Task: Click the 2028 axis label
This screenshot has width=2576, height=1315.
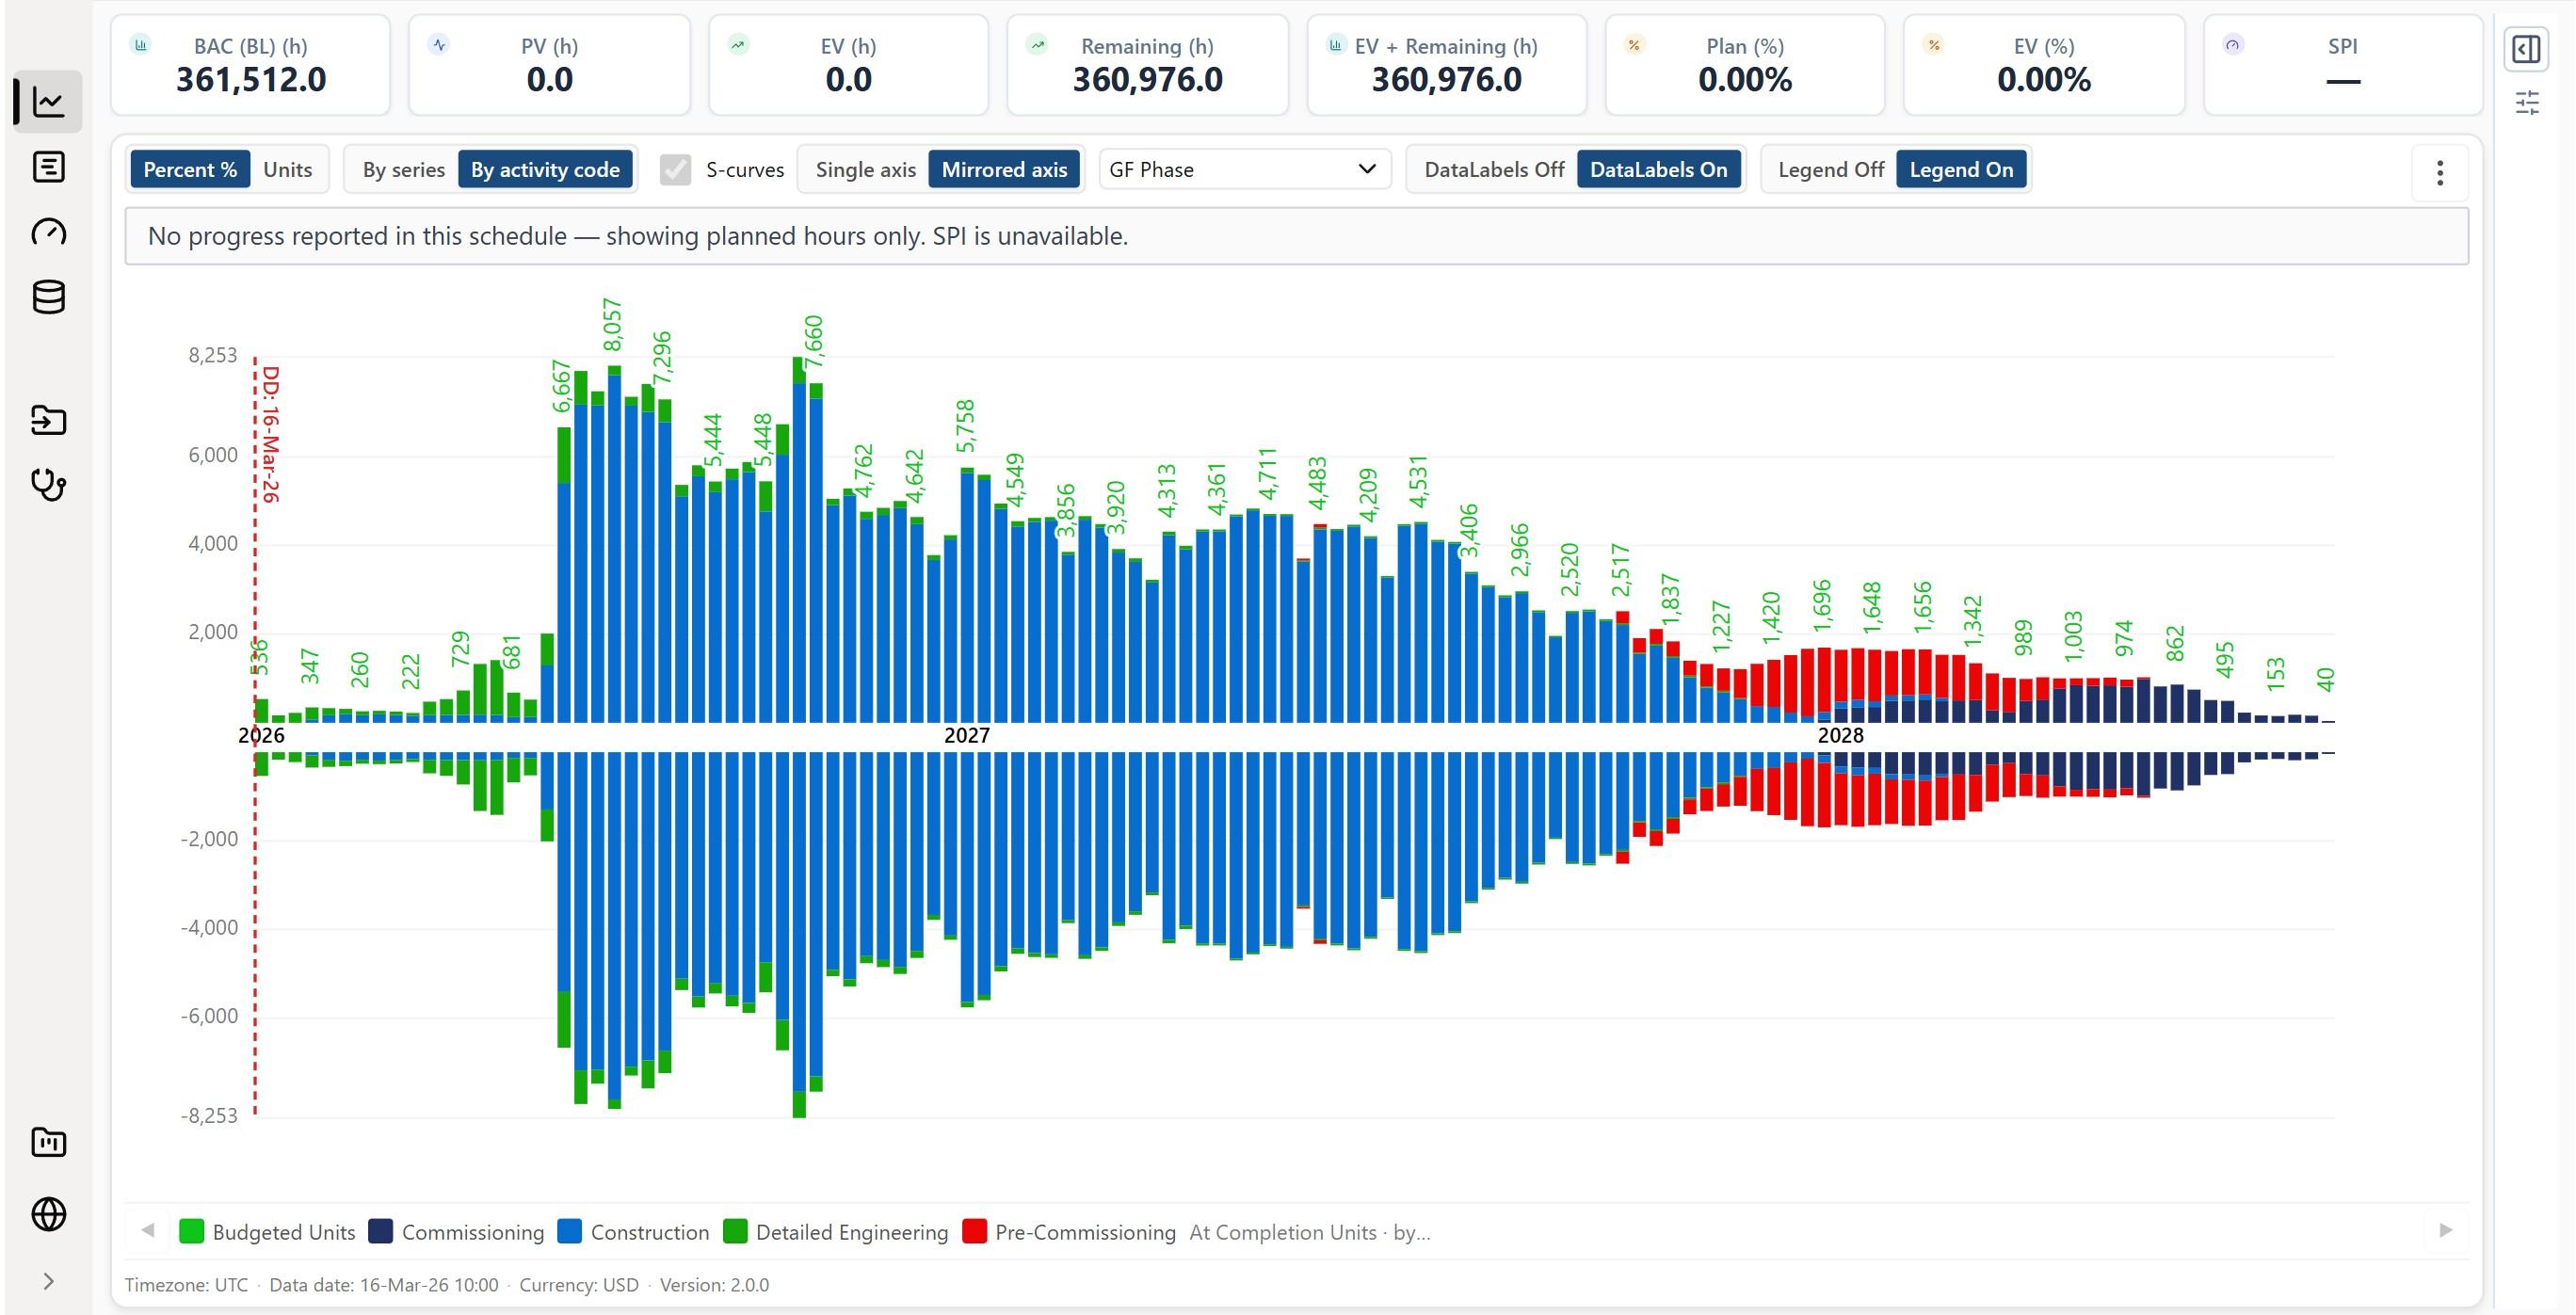Action: pyautogui.click(x=1840, y=735)
